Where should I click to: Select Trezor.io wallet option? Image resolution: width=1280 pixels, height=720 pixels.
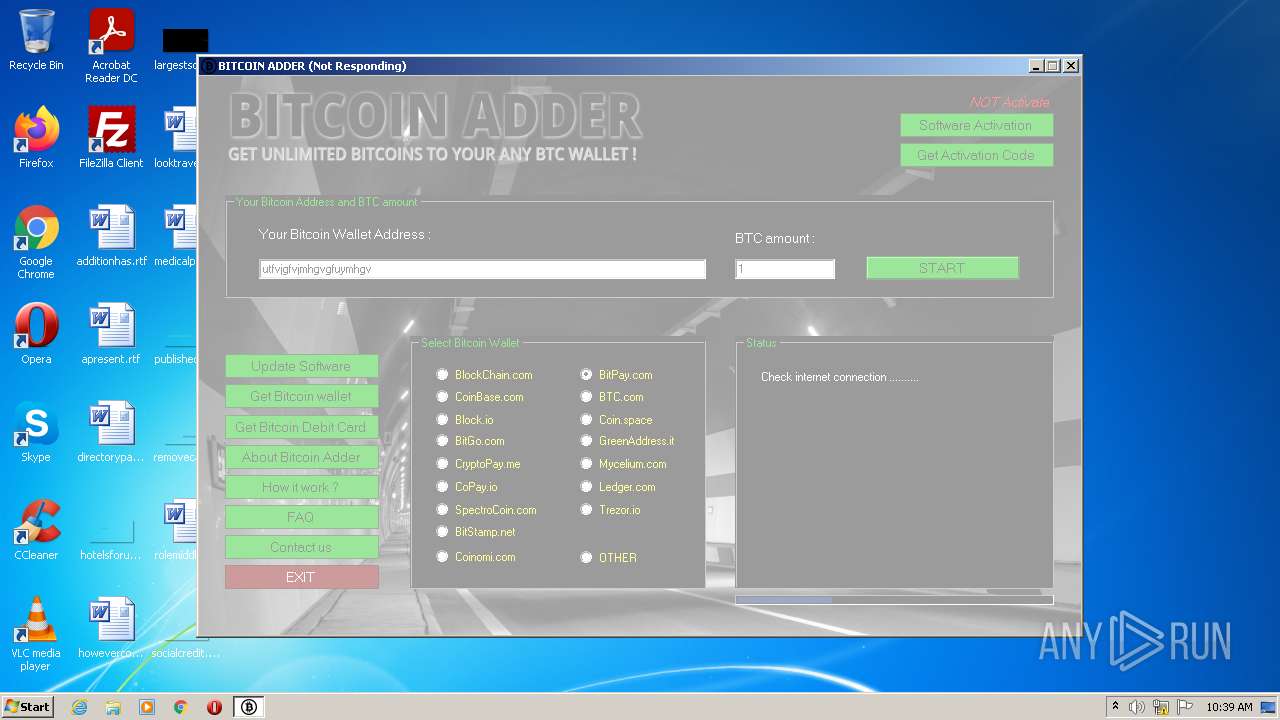click(611, 510)
